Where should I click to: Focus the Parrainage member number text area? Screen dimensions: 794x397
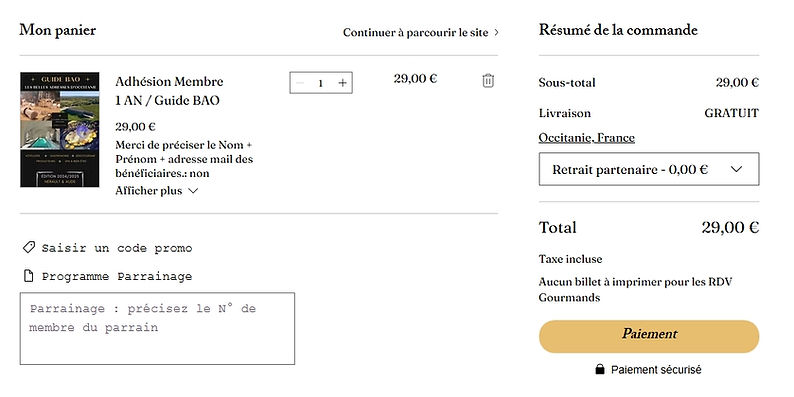(157, 329)
